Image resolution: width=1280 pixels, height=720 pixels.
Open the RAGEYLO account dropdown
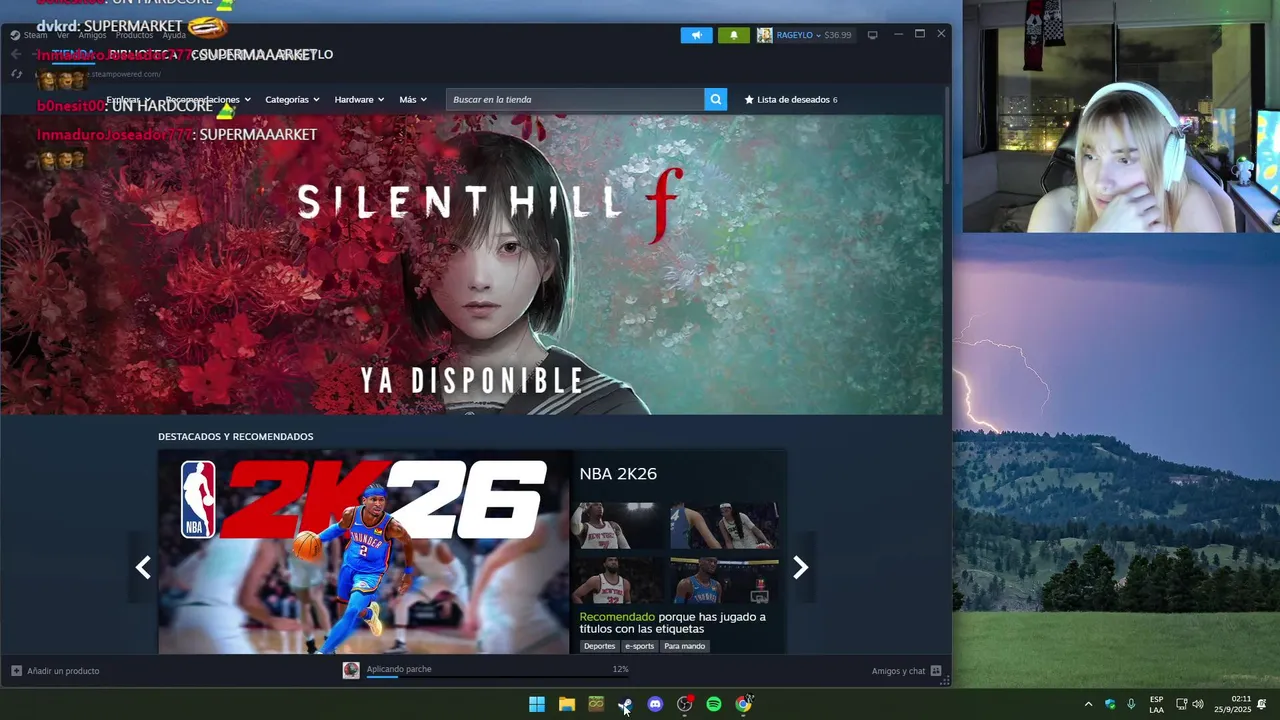(797, 35)
